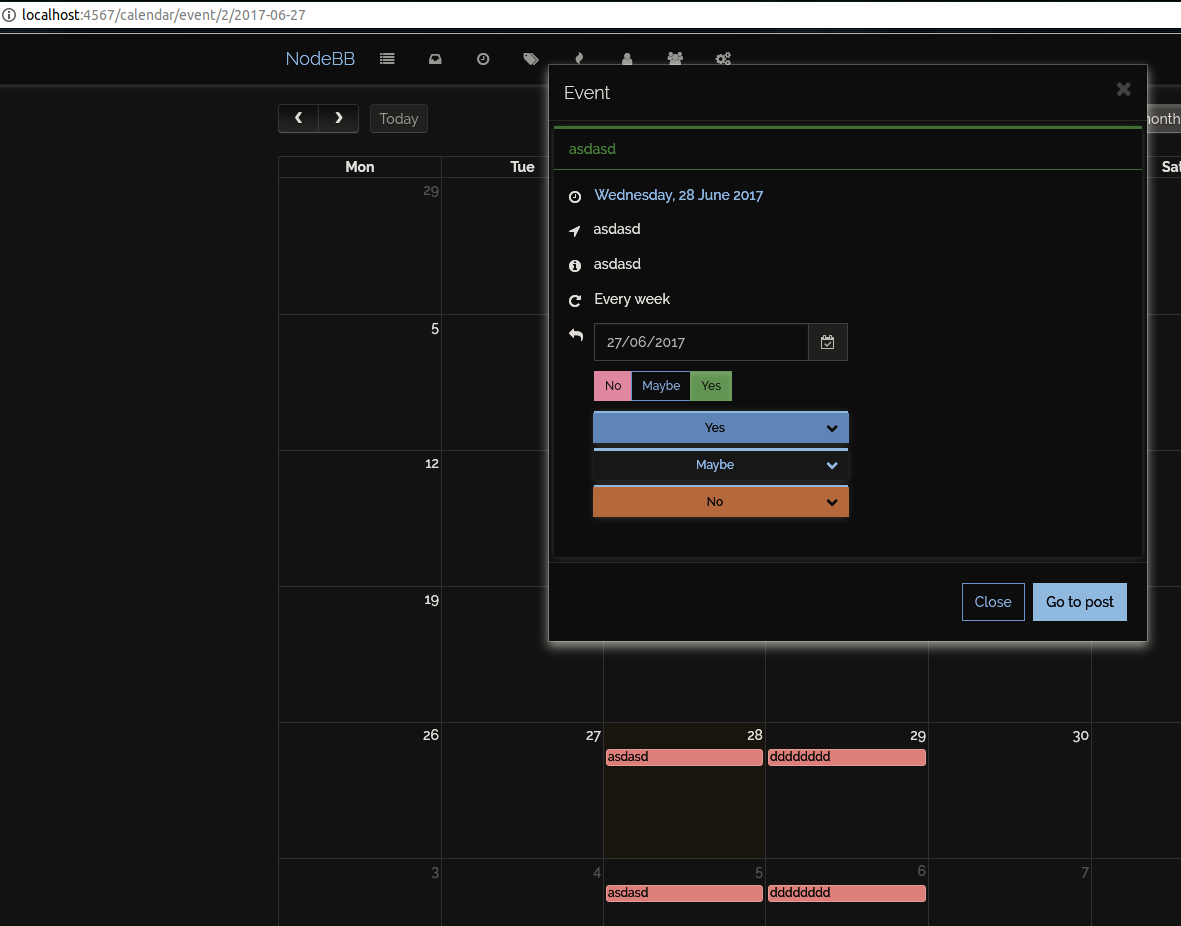
Task: Click day number 26 in the calendar
Action: [430, 735]
